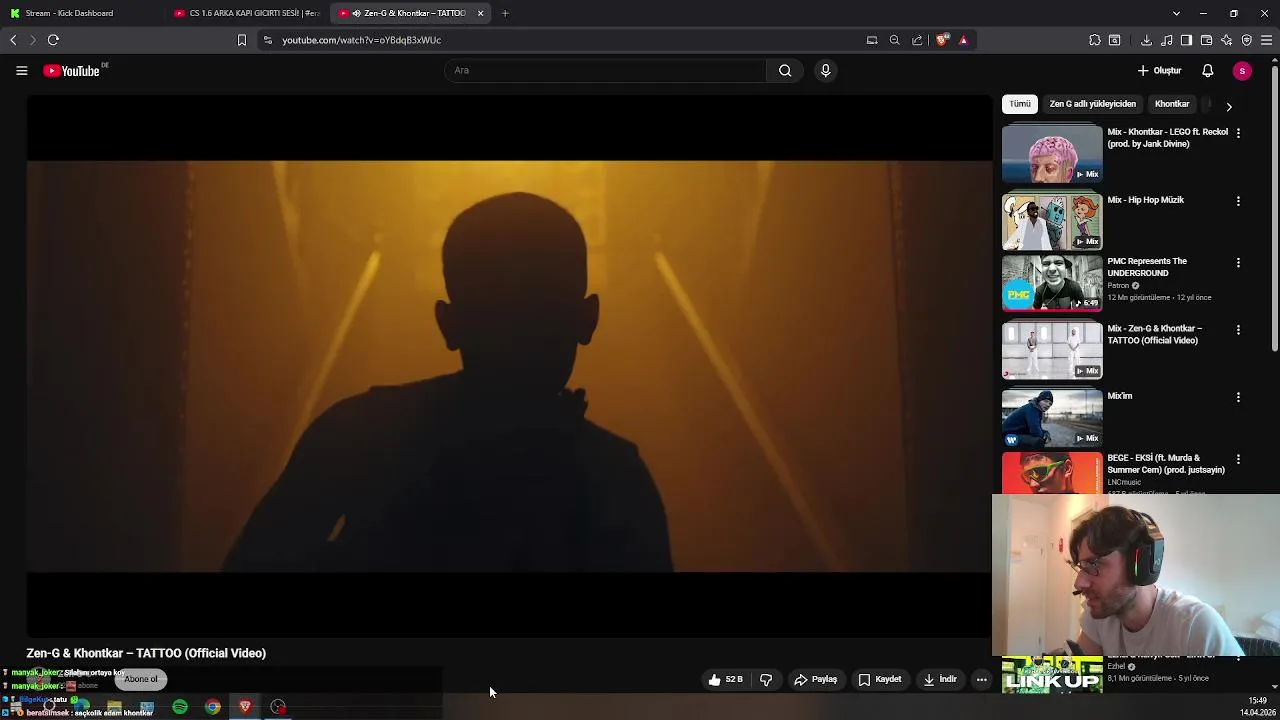
Task: Open options menu for PMC Represents video
Action: pyautogui.click(x=1238, y=263)
